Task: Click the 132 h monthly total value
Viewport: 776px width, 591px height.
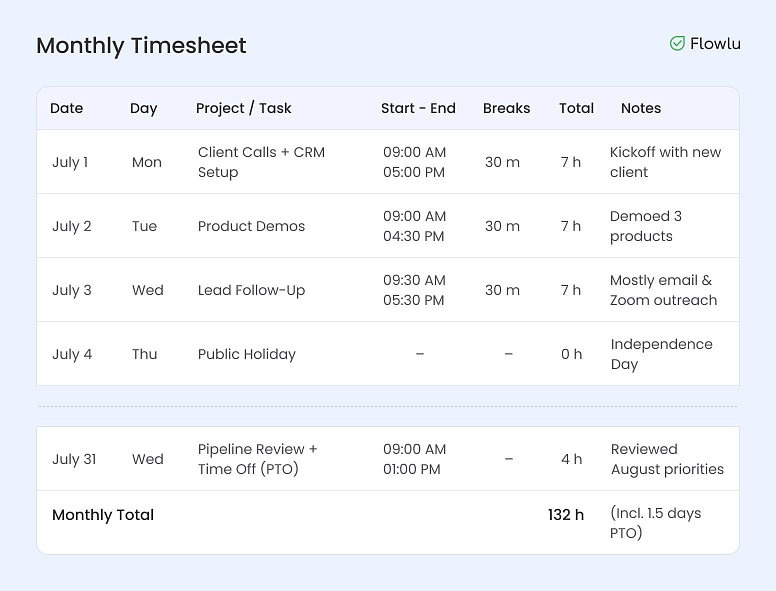Action: pyautogui.click(x=566, y=515)
